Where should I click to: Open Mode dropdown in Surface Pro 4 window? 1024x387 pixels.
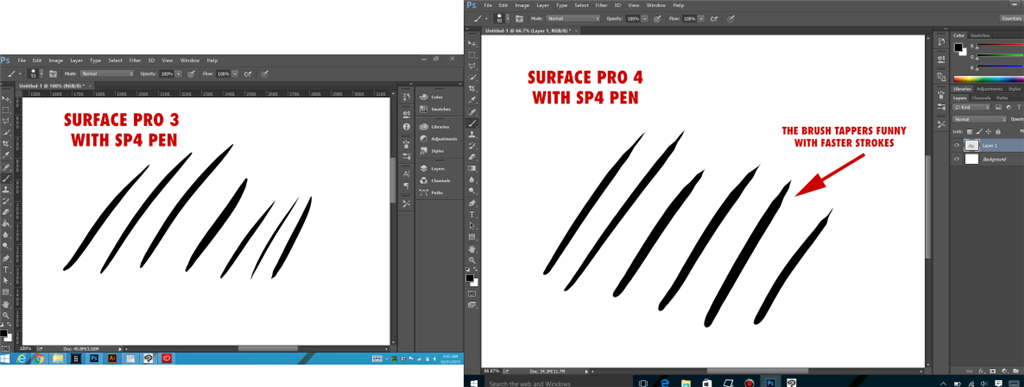(573, 18)
